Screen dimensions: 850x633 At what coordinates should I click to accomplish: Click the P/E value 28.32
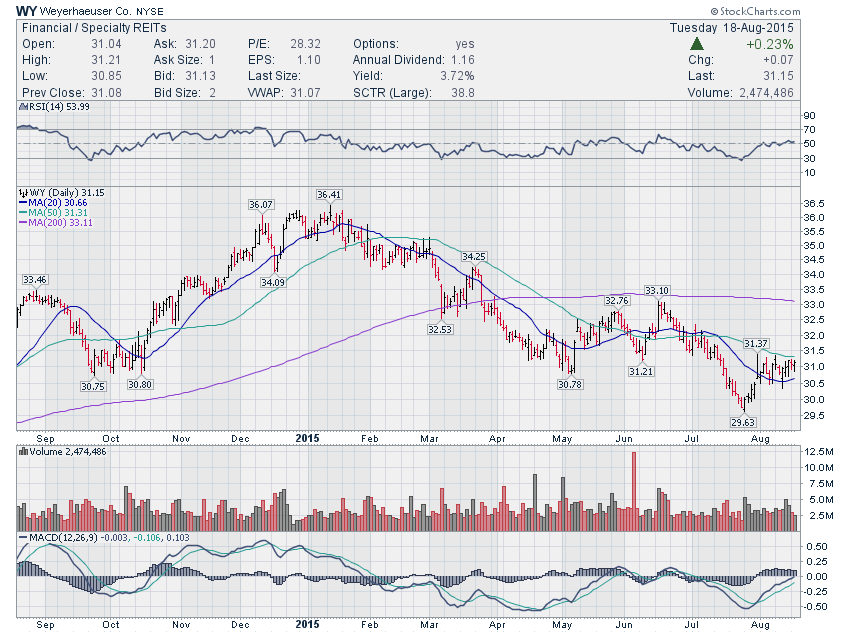pyautogui.click(x=305, y=44)
